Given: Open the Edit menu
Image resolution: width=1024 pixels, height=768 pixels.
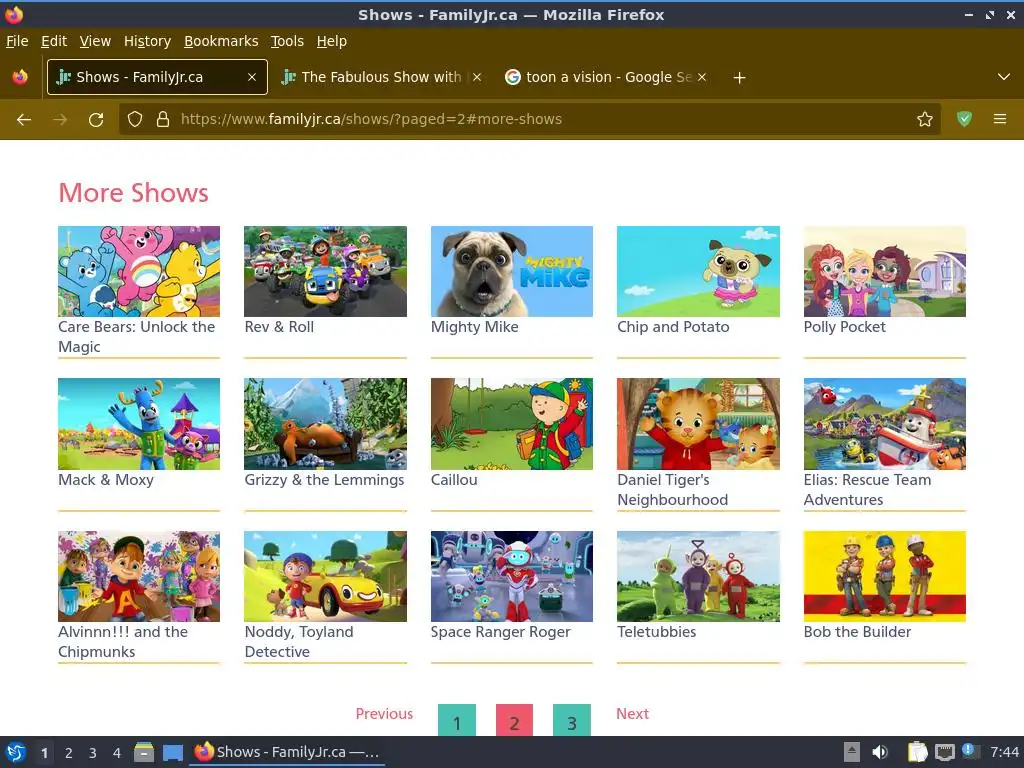Looking at the screenshot, I should (x=54, y=41).
